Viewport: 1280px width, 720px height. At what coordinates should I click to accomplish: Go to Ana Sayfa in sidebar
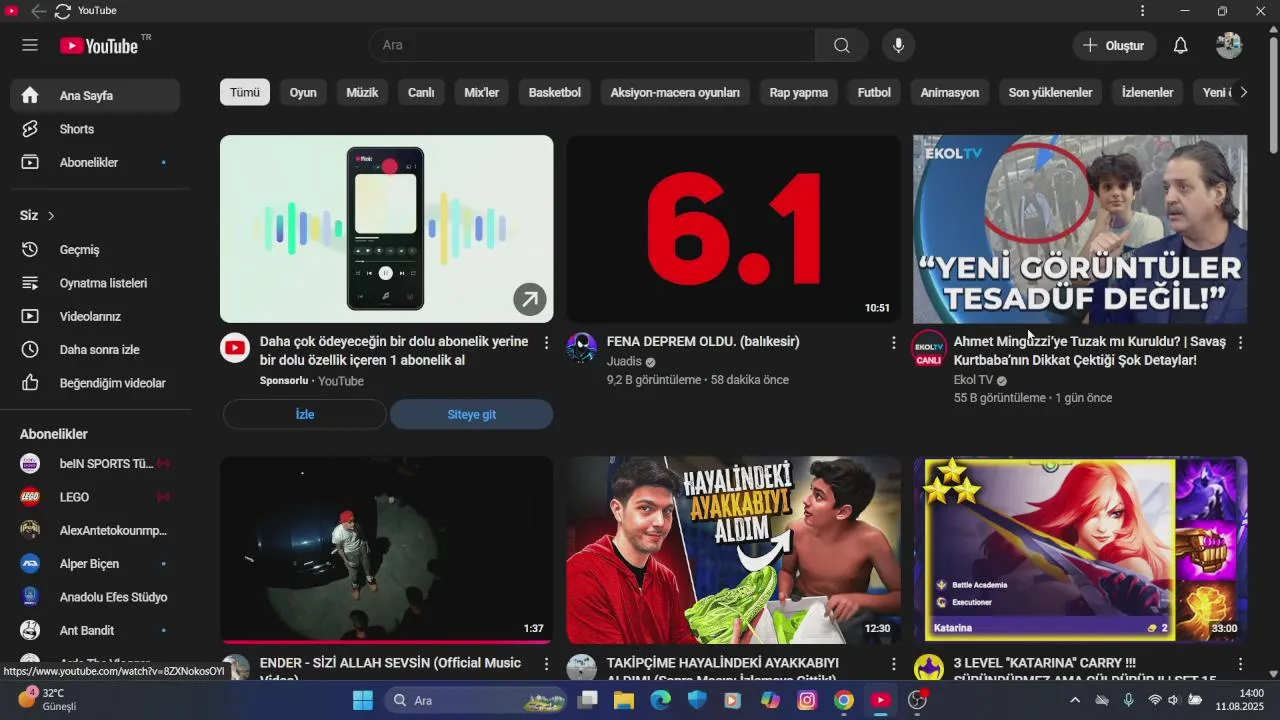tap(95, 96)
